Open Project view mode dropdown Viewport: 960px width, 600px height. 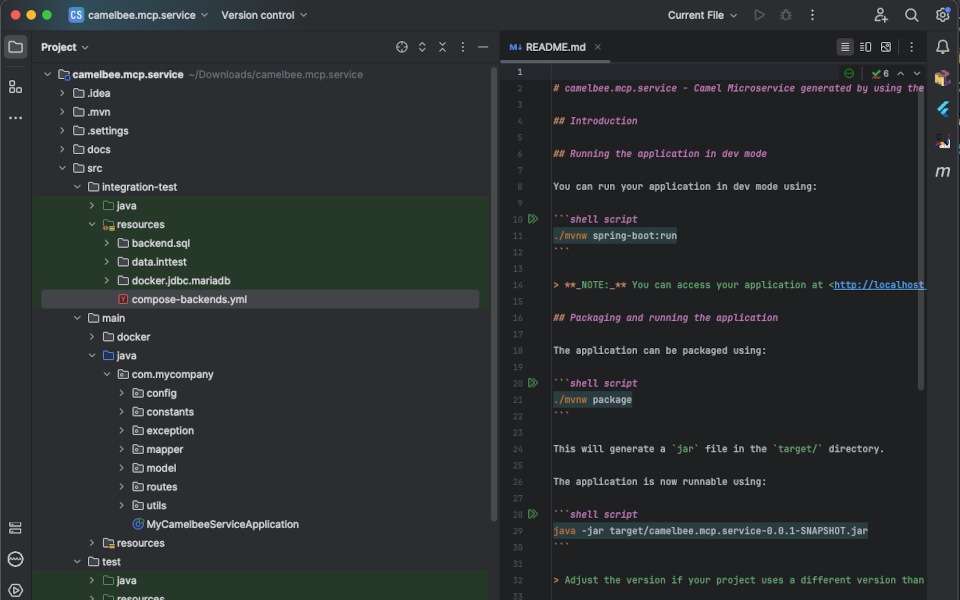[x=64, y=47]
